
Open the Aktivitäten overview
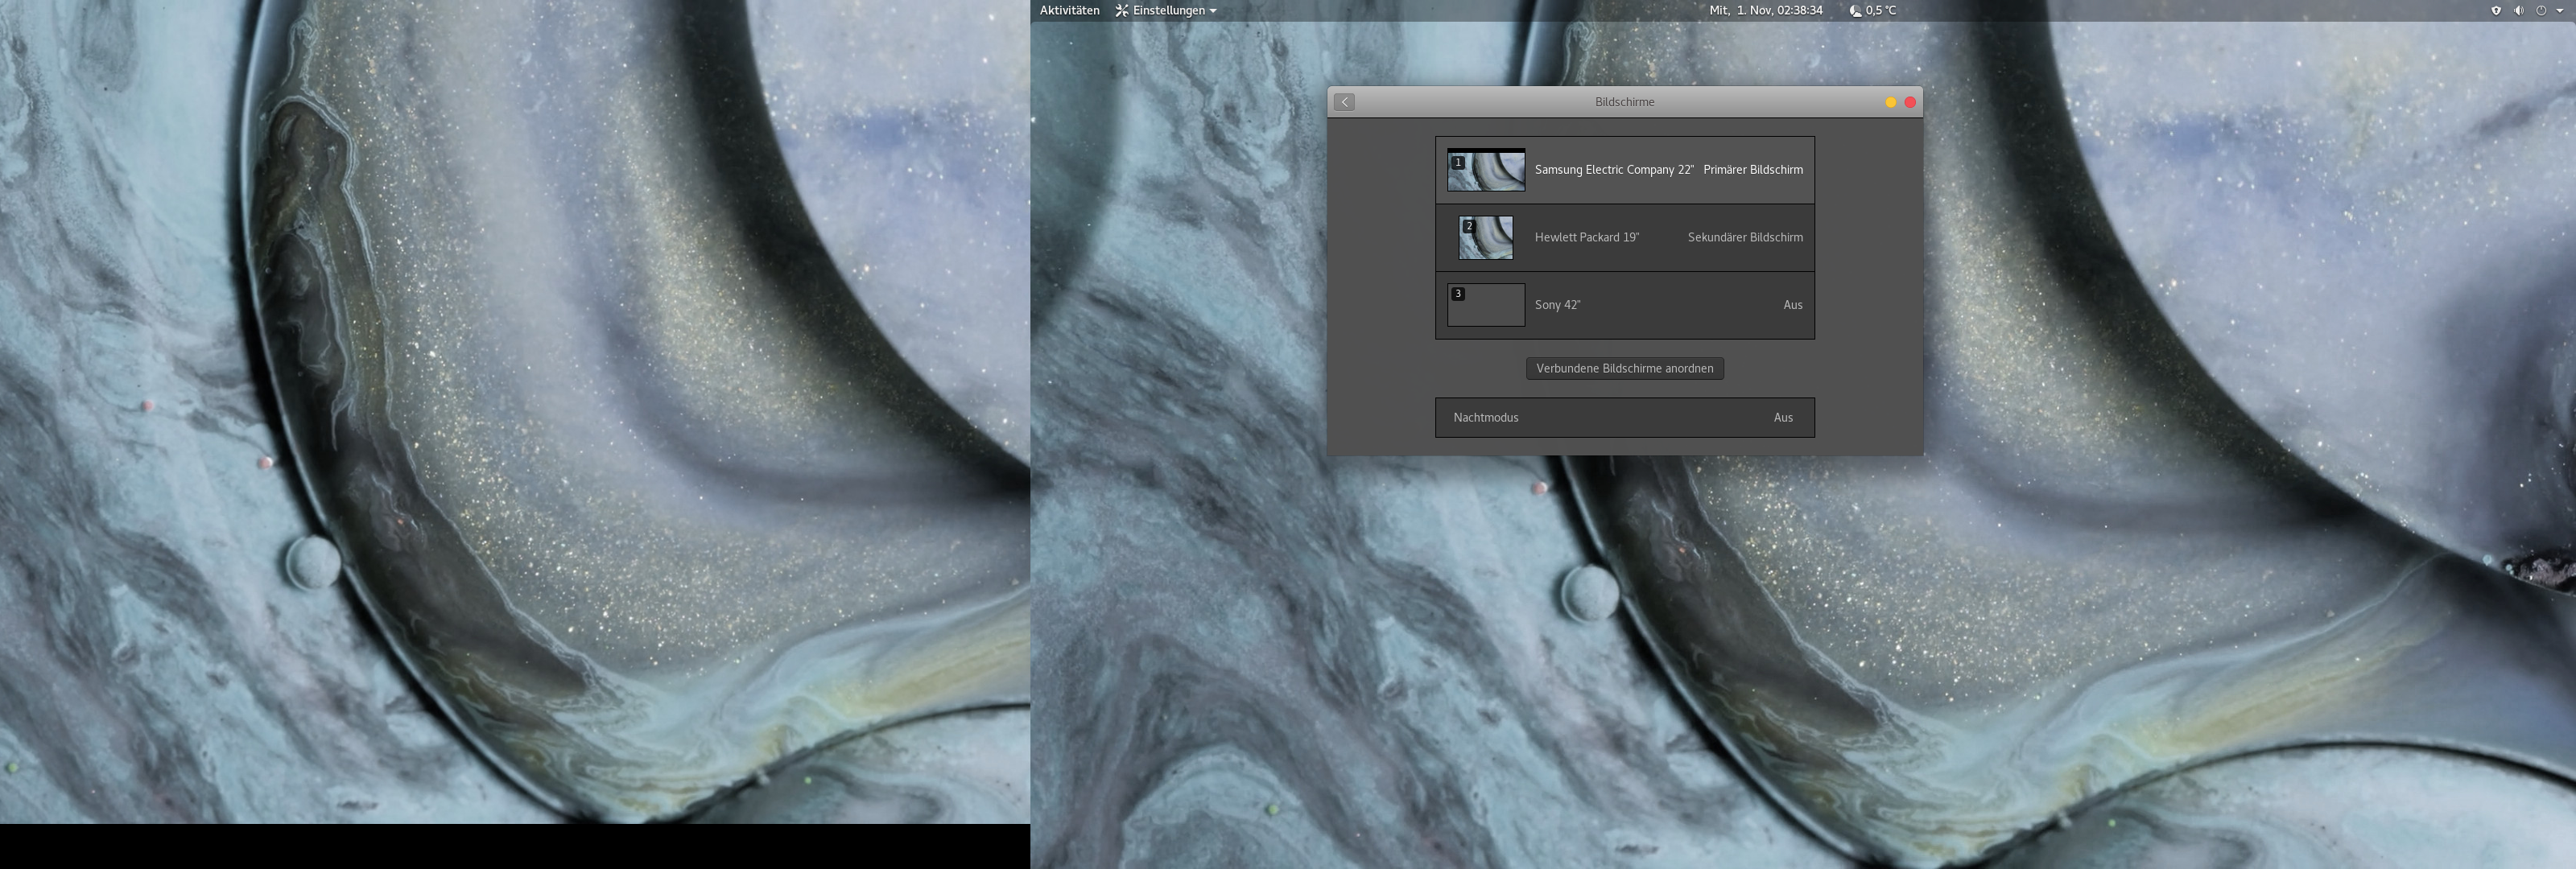pos(1069,10)
